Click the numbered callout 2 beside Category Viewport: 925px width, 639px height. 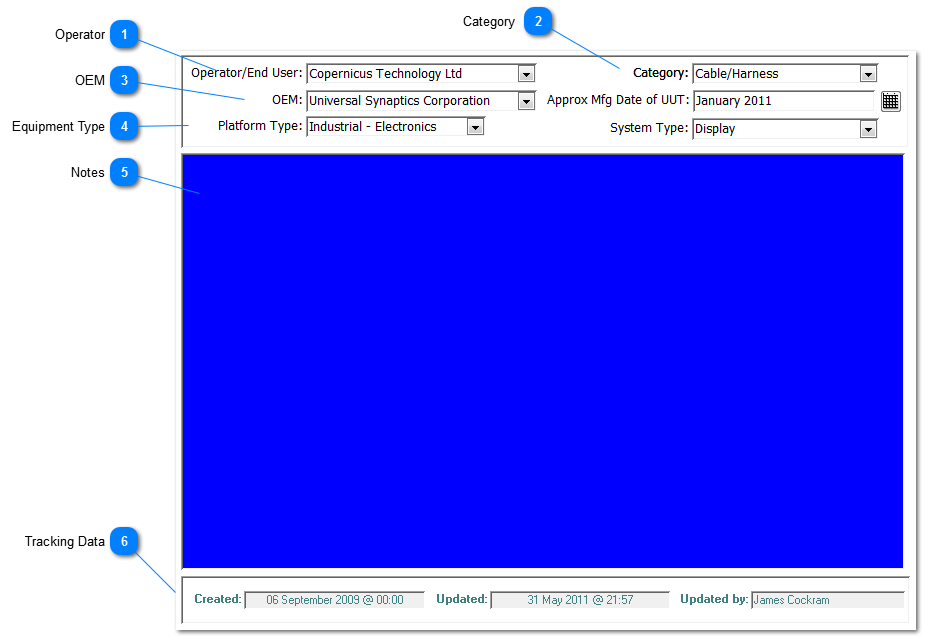(538, 22)
